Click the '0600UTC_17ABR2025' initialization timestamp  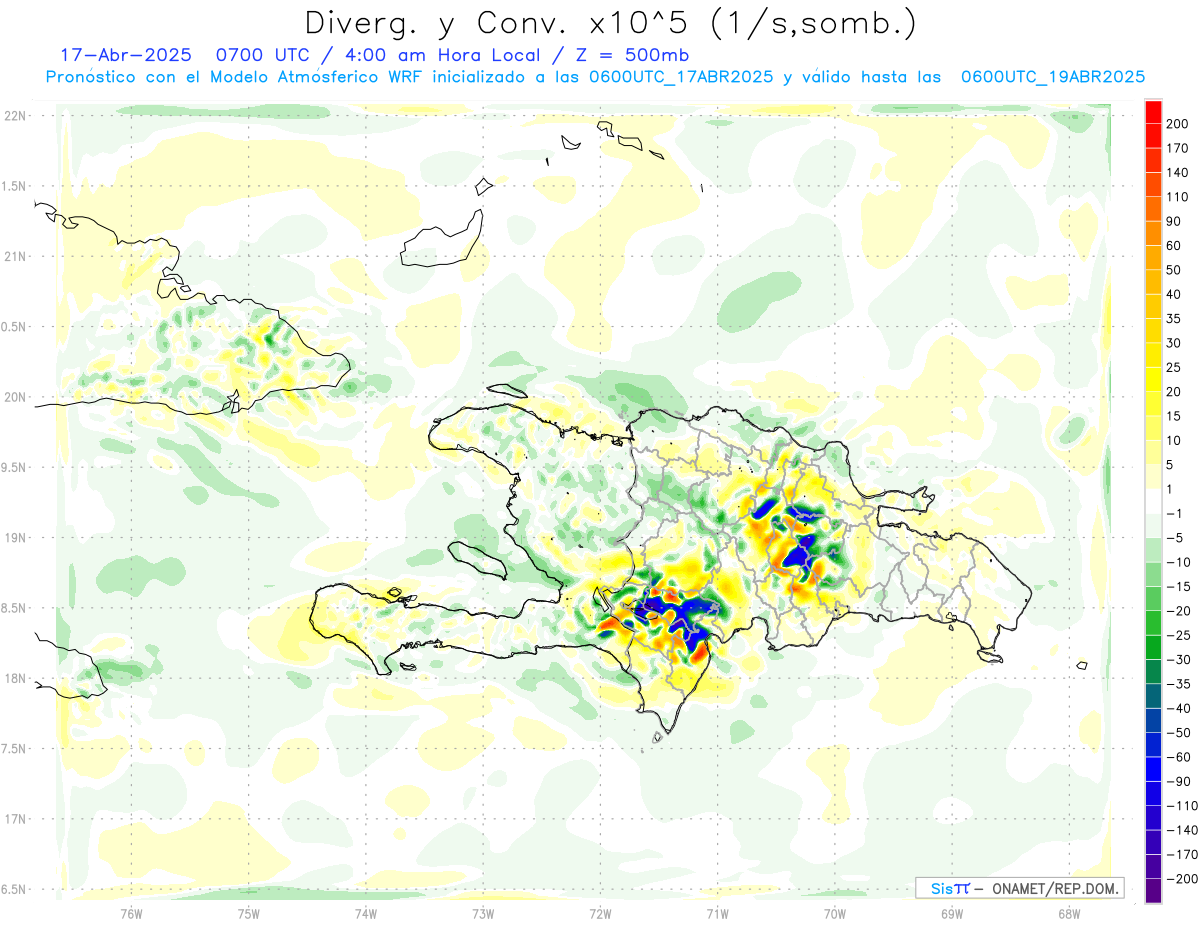point(680,77)
